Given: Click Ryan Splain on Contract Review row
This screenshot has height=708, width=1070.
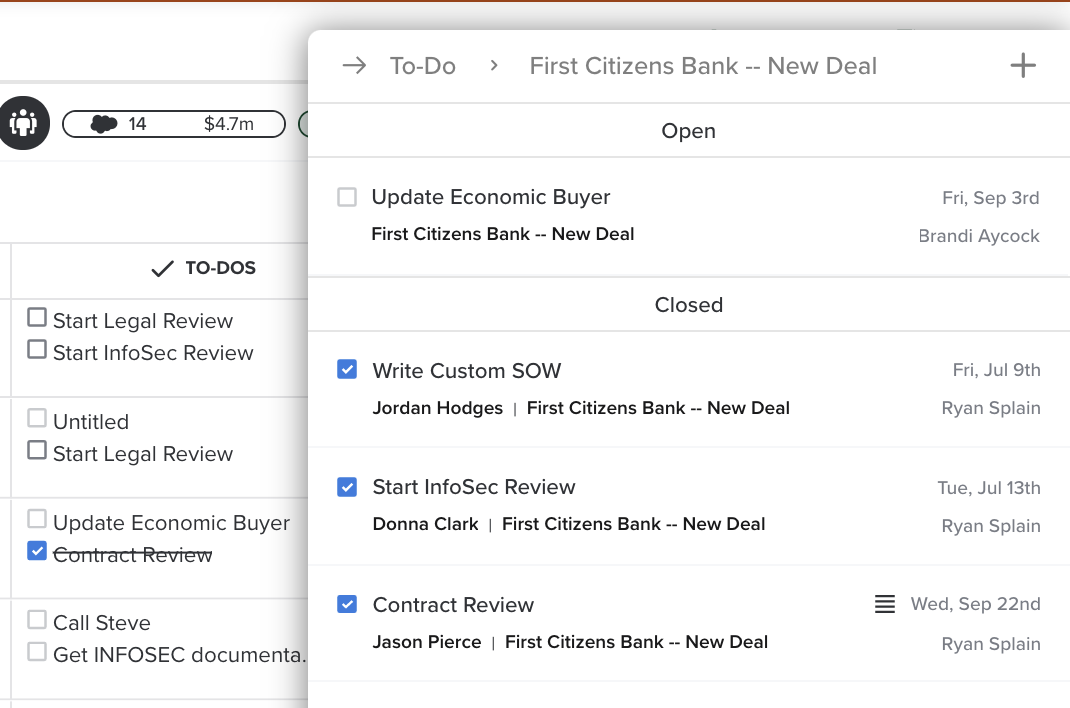Looking at the screenshot, I should click(991, 644).
